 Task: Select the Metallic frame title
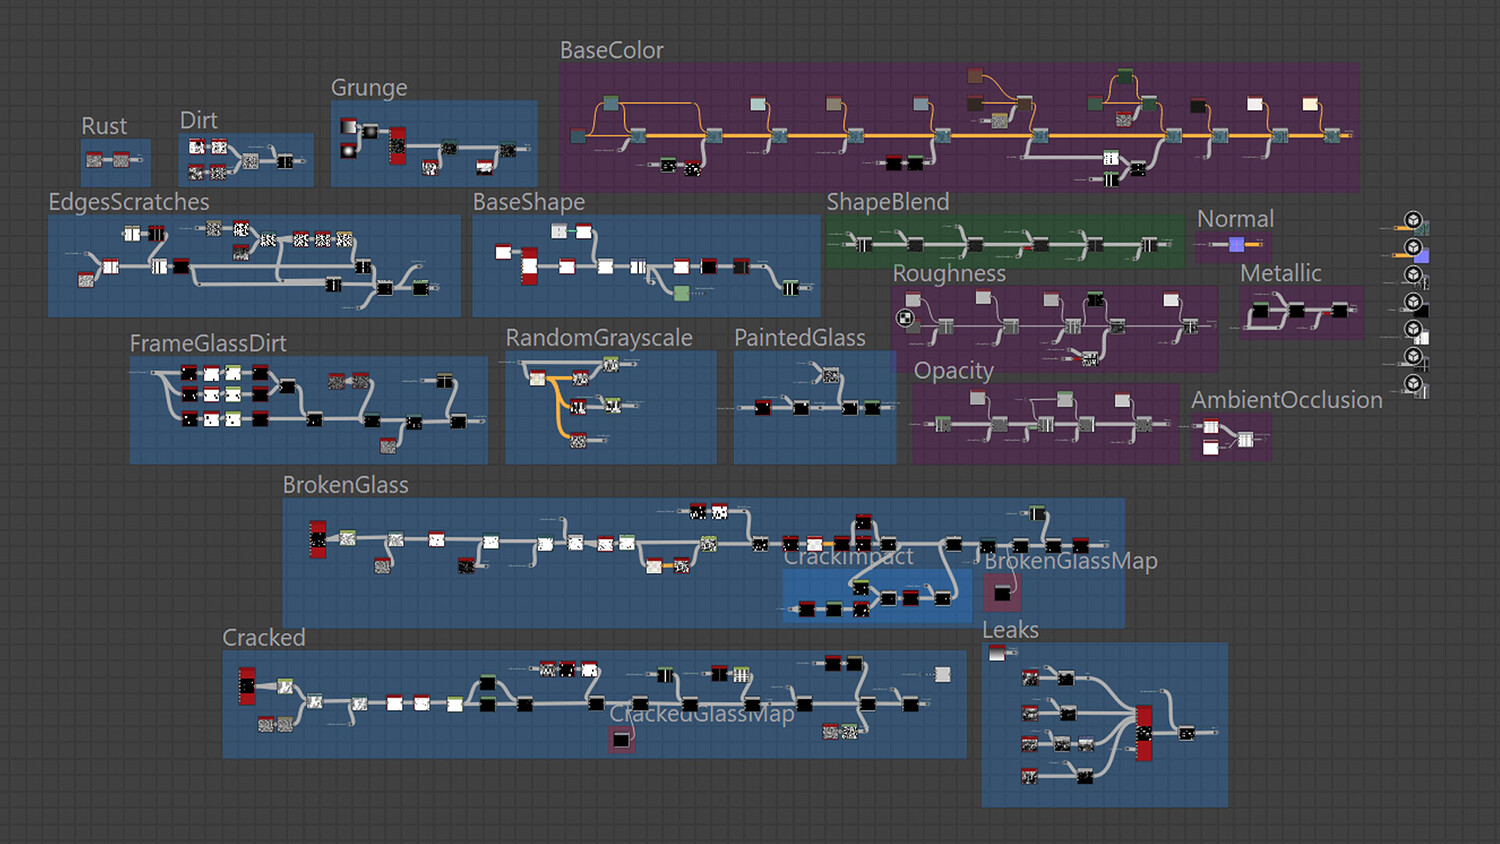(1281, 273)
